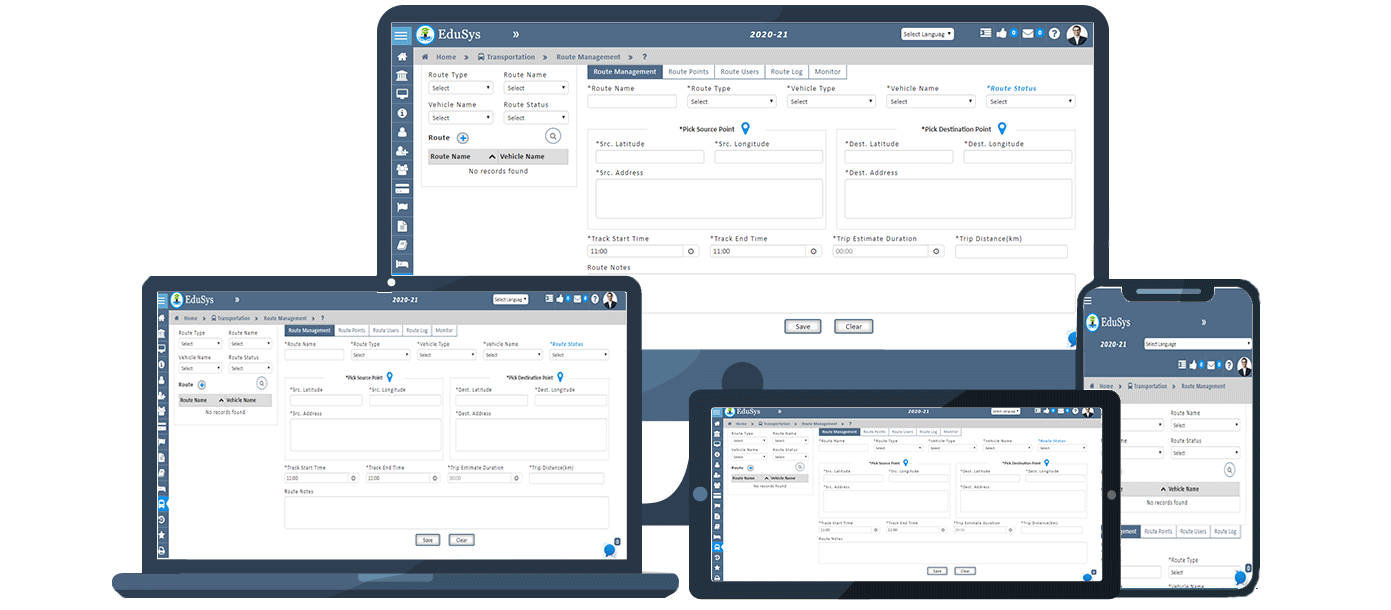1391x610 pixels.
Task: Open the Route Status dropdown in the form
Action: (1030, 101)
